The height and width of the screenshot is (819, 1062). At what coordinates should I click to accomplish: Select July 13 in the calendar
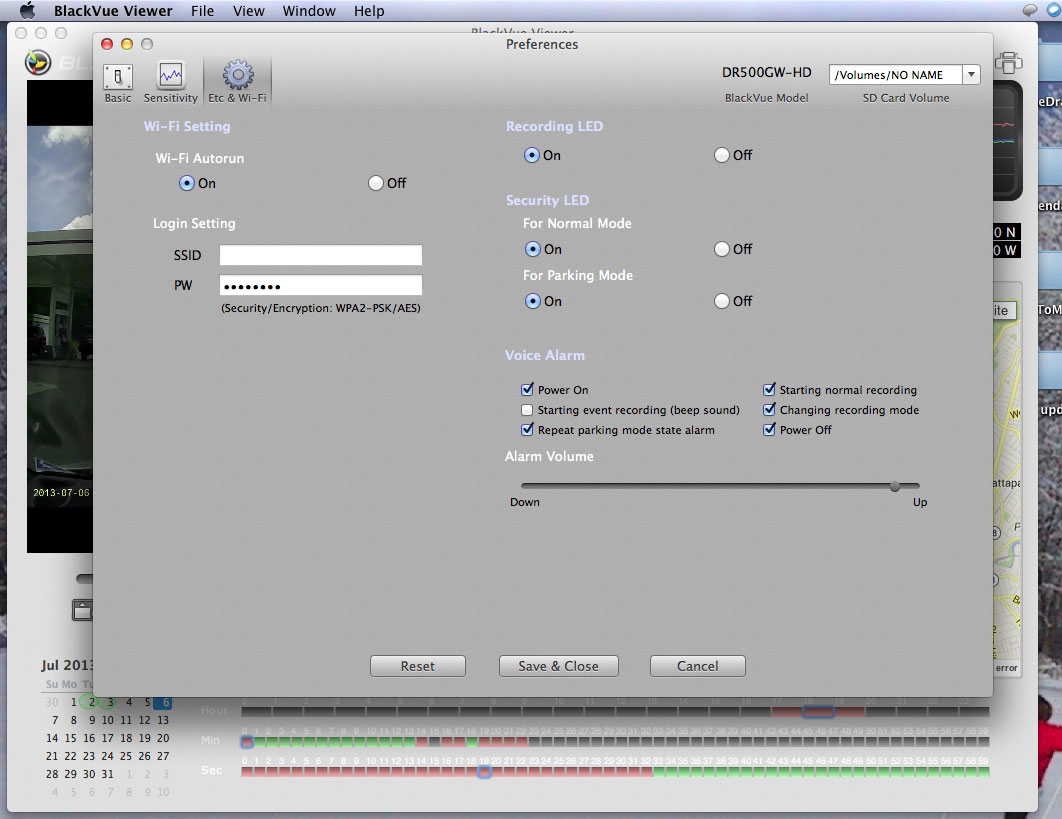pyautogui.click(x=163, y=720)
